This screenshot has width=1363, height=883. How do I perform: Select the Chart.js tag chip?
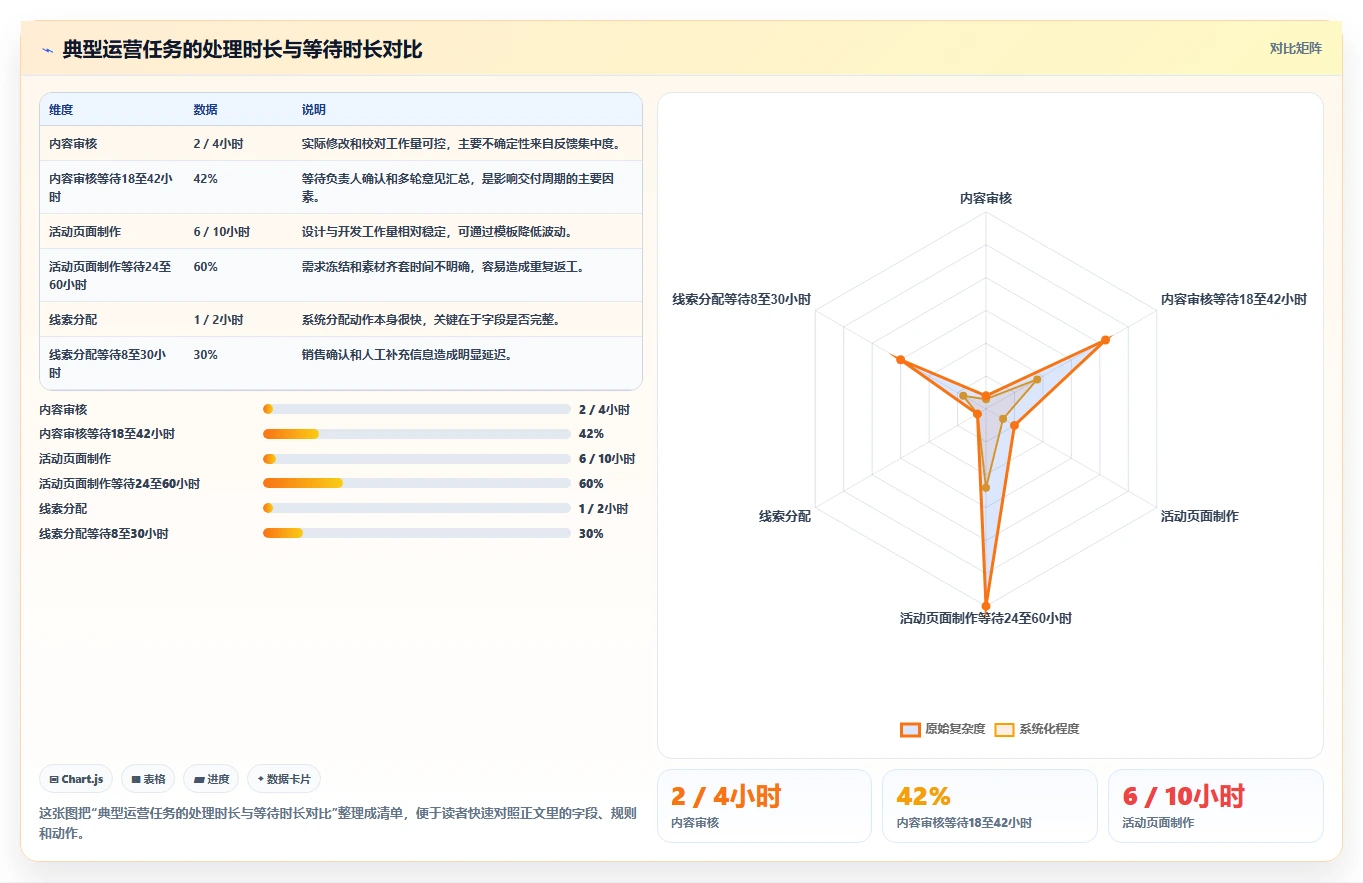pos(76,779)
